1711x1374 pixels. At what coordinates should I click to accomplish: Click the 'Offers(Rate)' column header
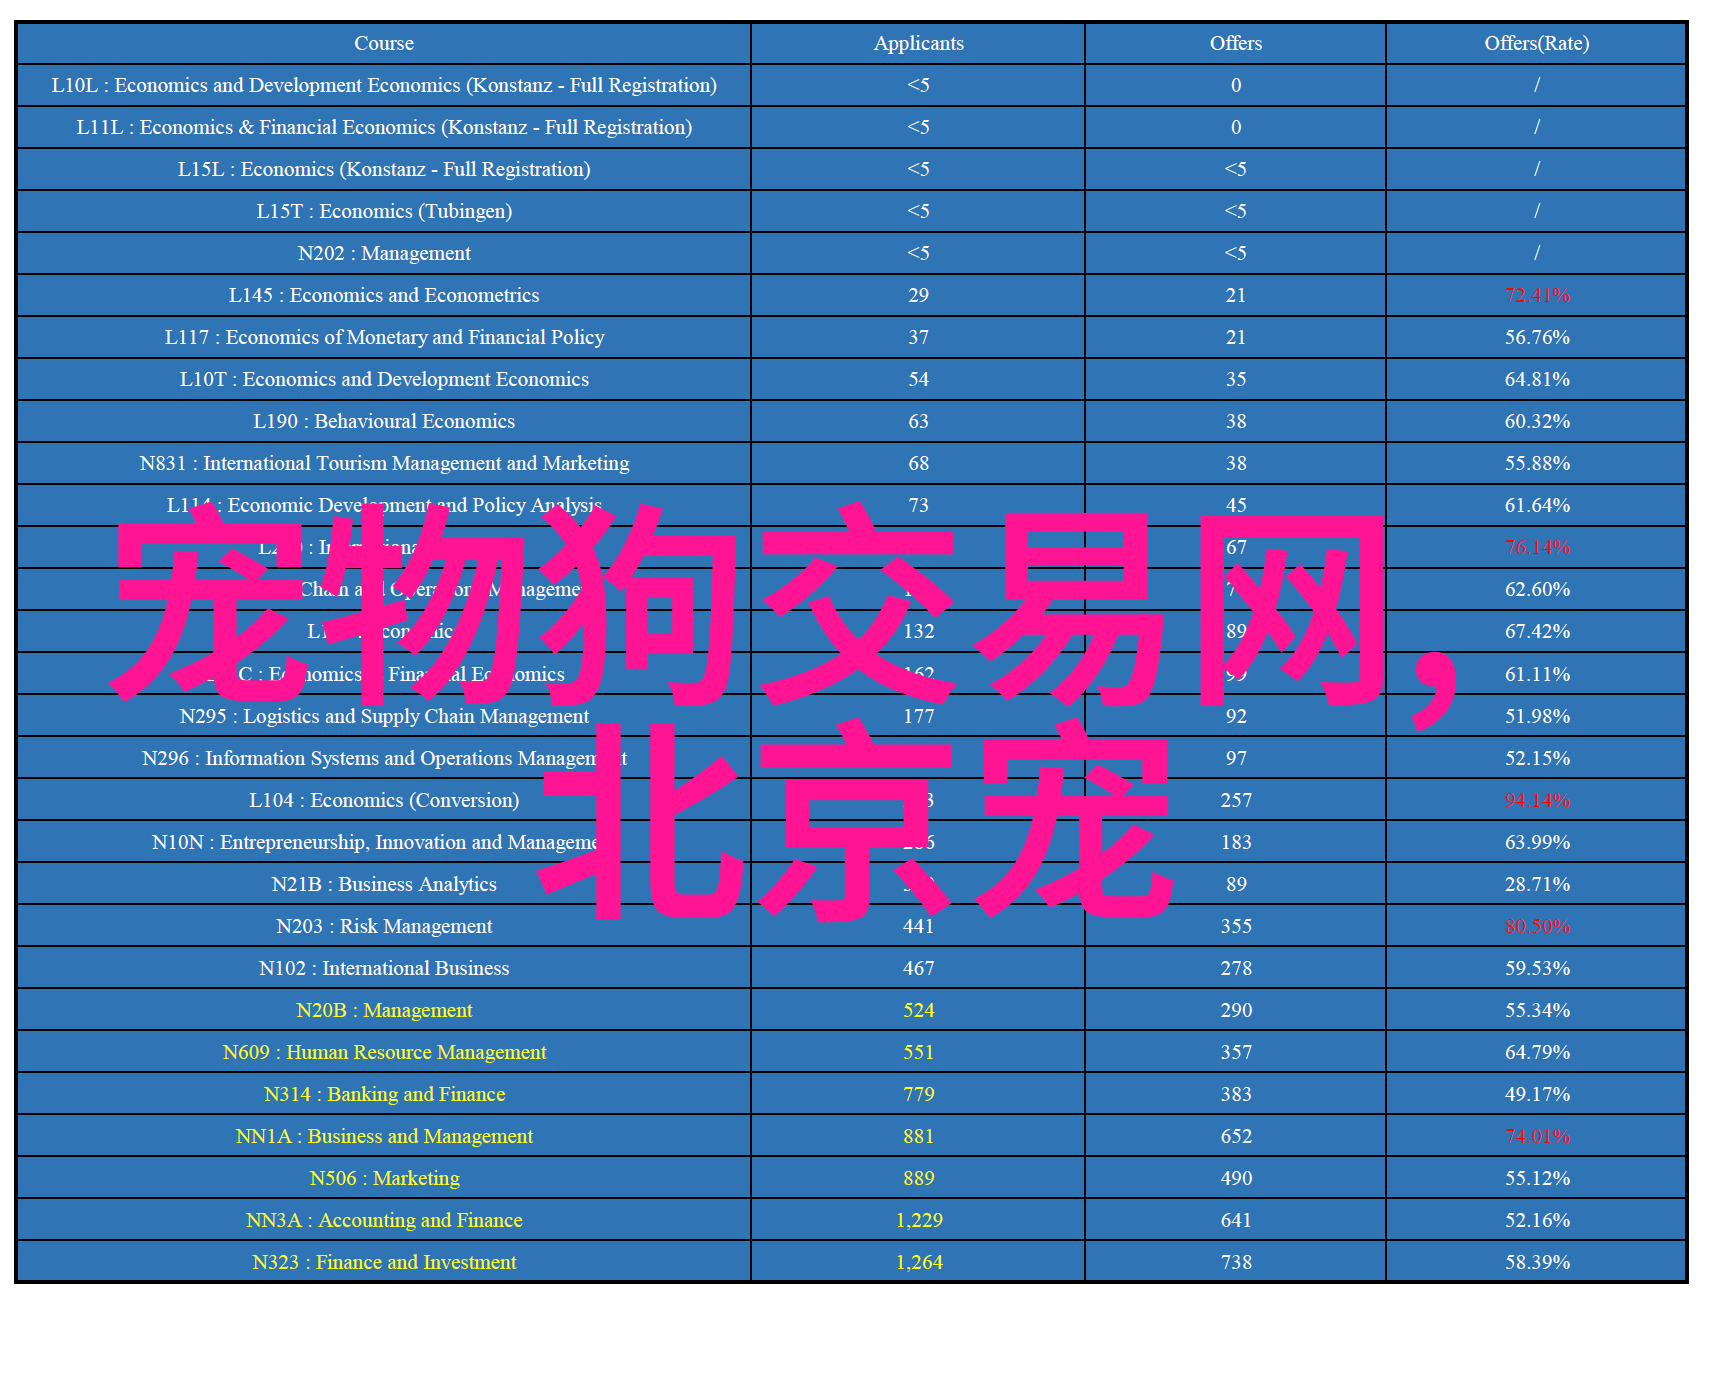1537,43
